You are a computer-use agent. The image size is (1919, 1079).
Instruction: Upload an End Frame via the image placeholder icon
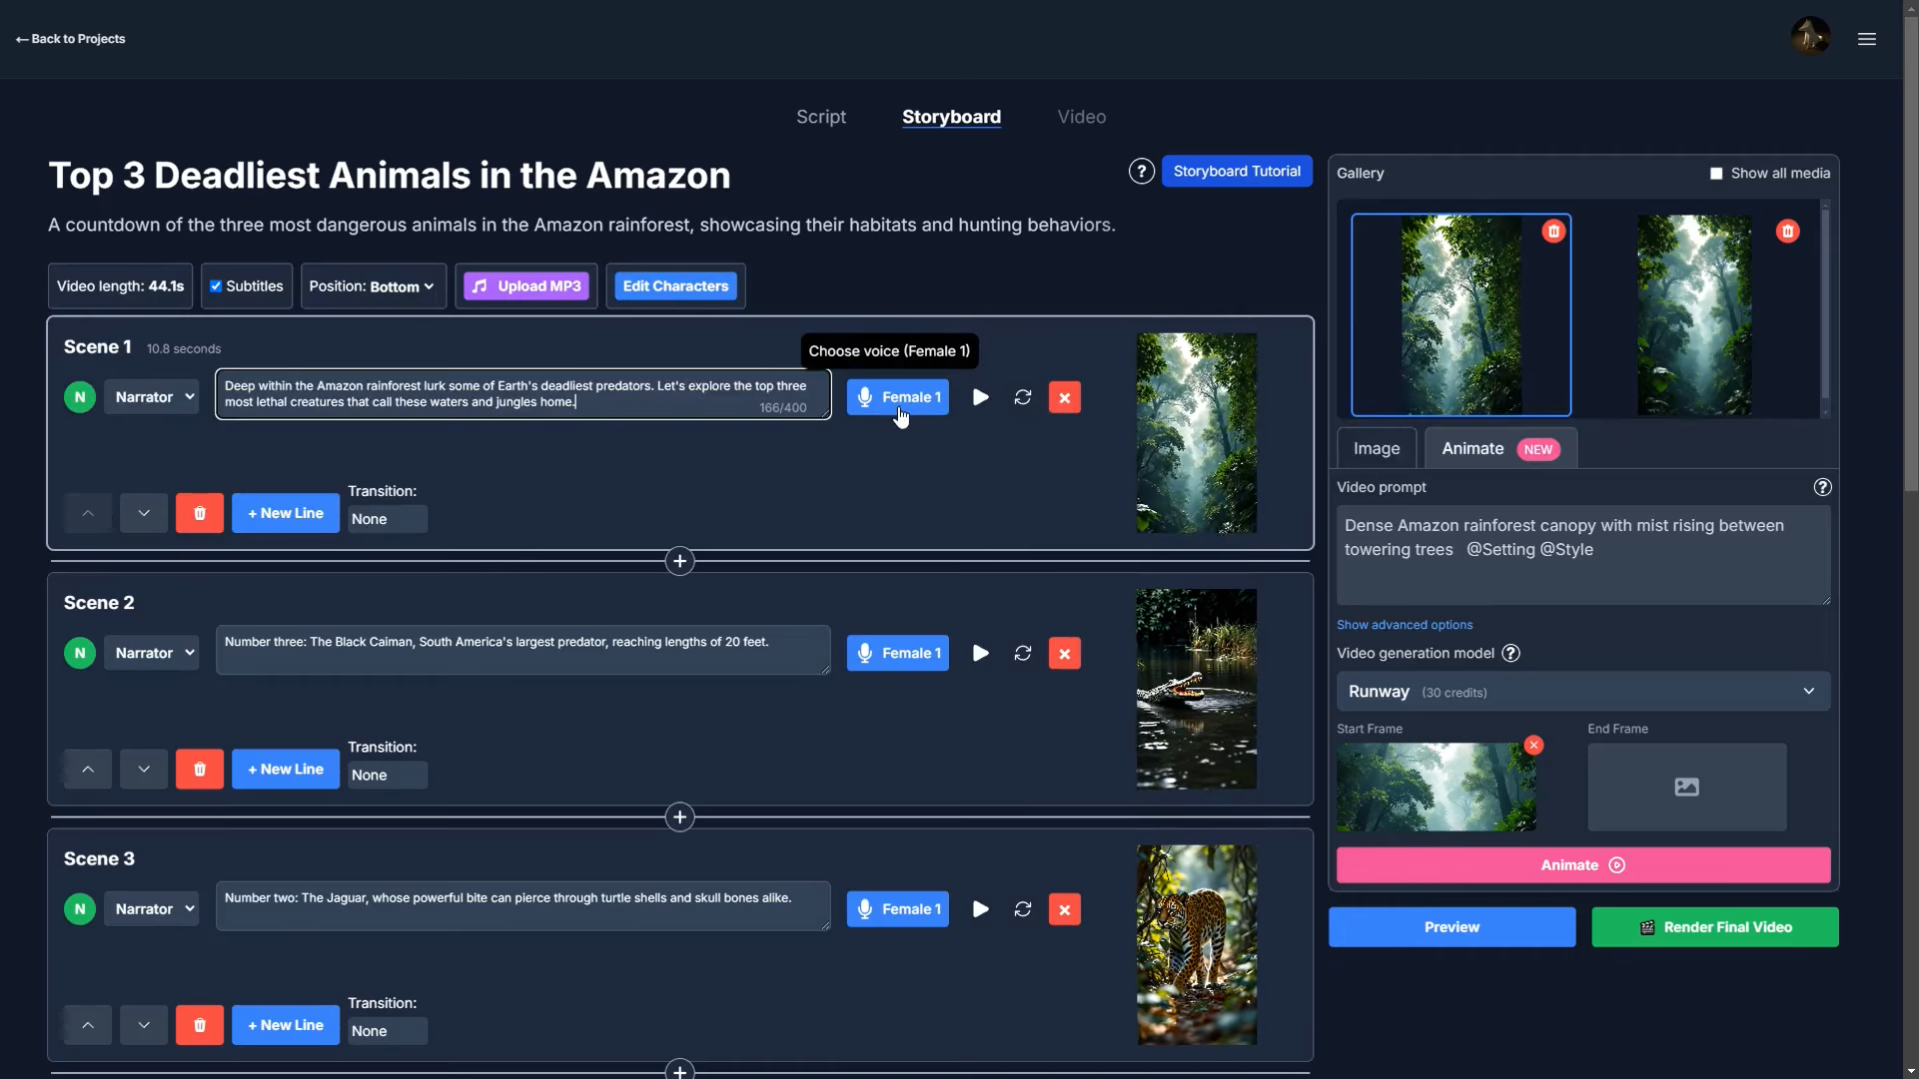(x=1685, y=787)
